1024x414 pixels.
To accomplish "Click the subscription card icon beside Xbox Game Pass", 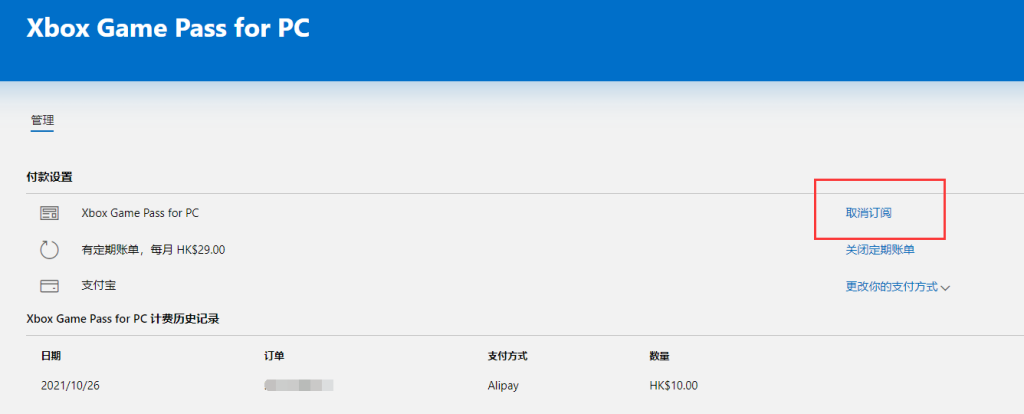I will pos(50,213).
